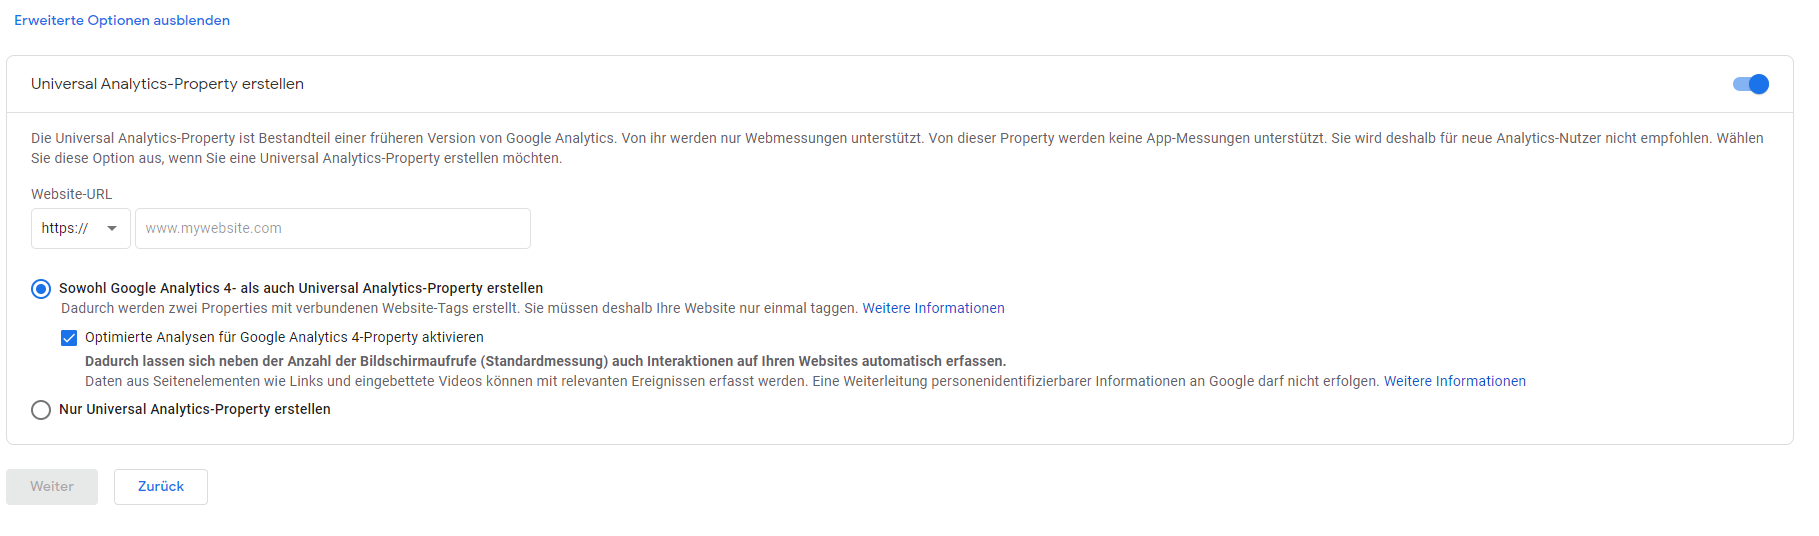Select 'Sowohl Google Analytics 4- als auch Universal' radio
Image resolution: width=1819 pixels, height=536 pixels.
[x=41, y=289]
